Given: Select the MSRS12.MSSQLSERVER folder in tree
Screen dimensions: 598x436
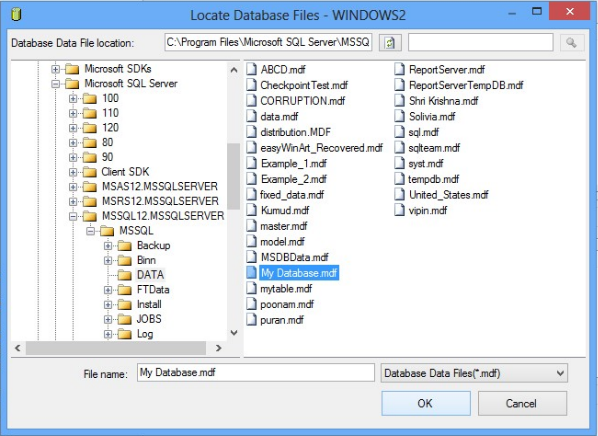Looking at the screenshot, I should (x=160, y=201).
